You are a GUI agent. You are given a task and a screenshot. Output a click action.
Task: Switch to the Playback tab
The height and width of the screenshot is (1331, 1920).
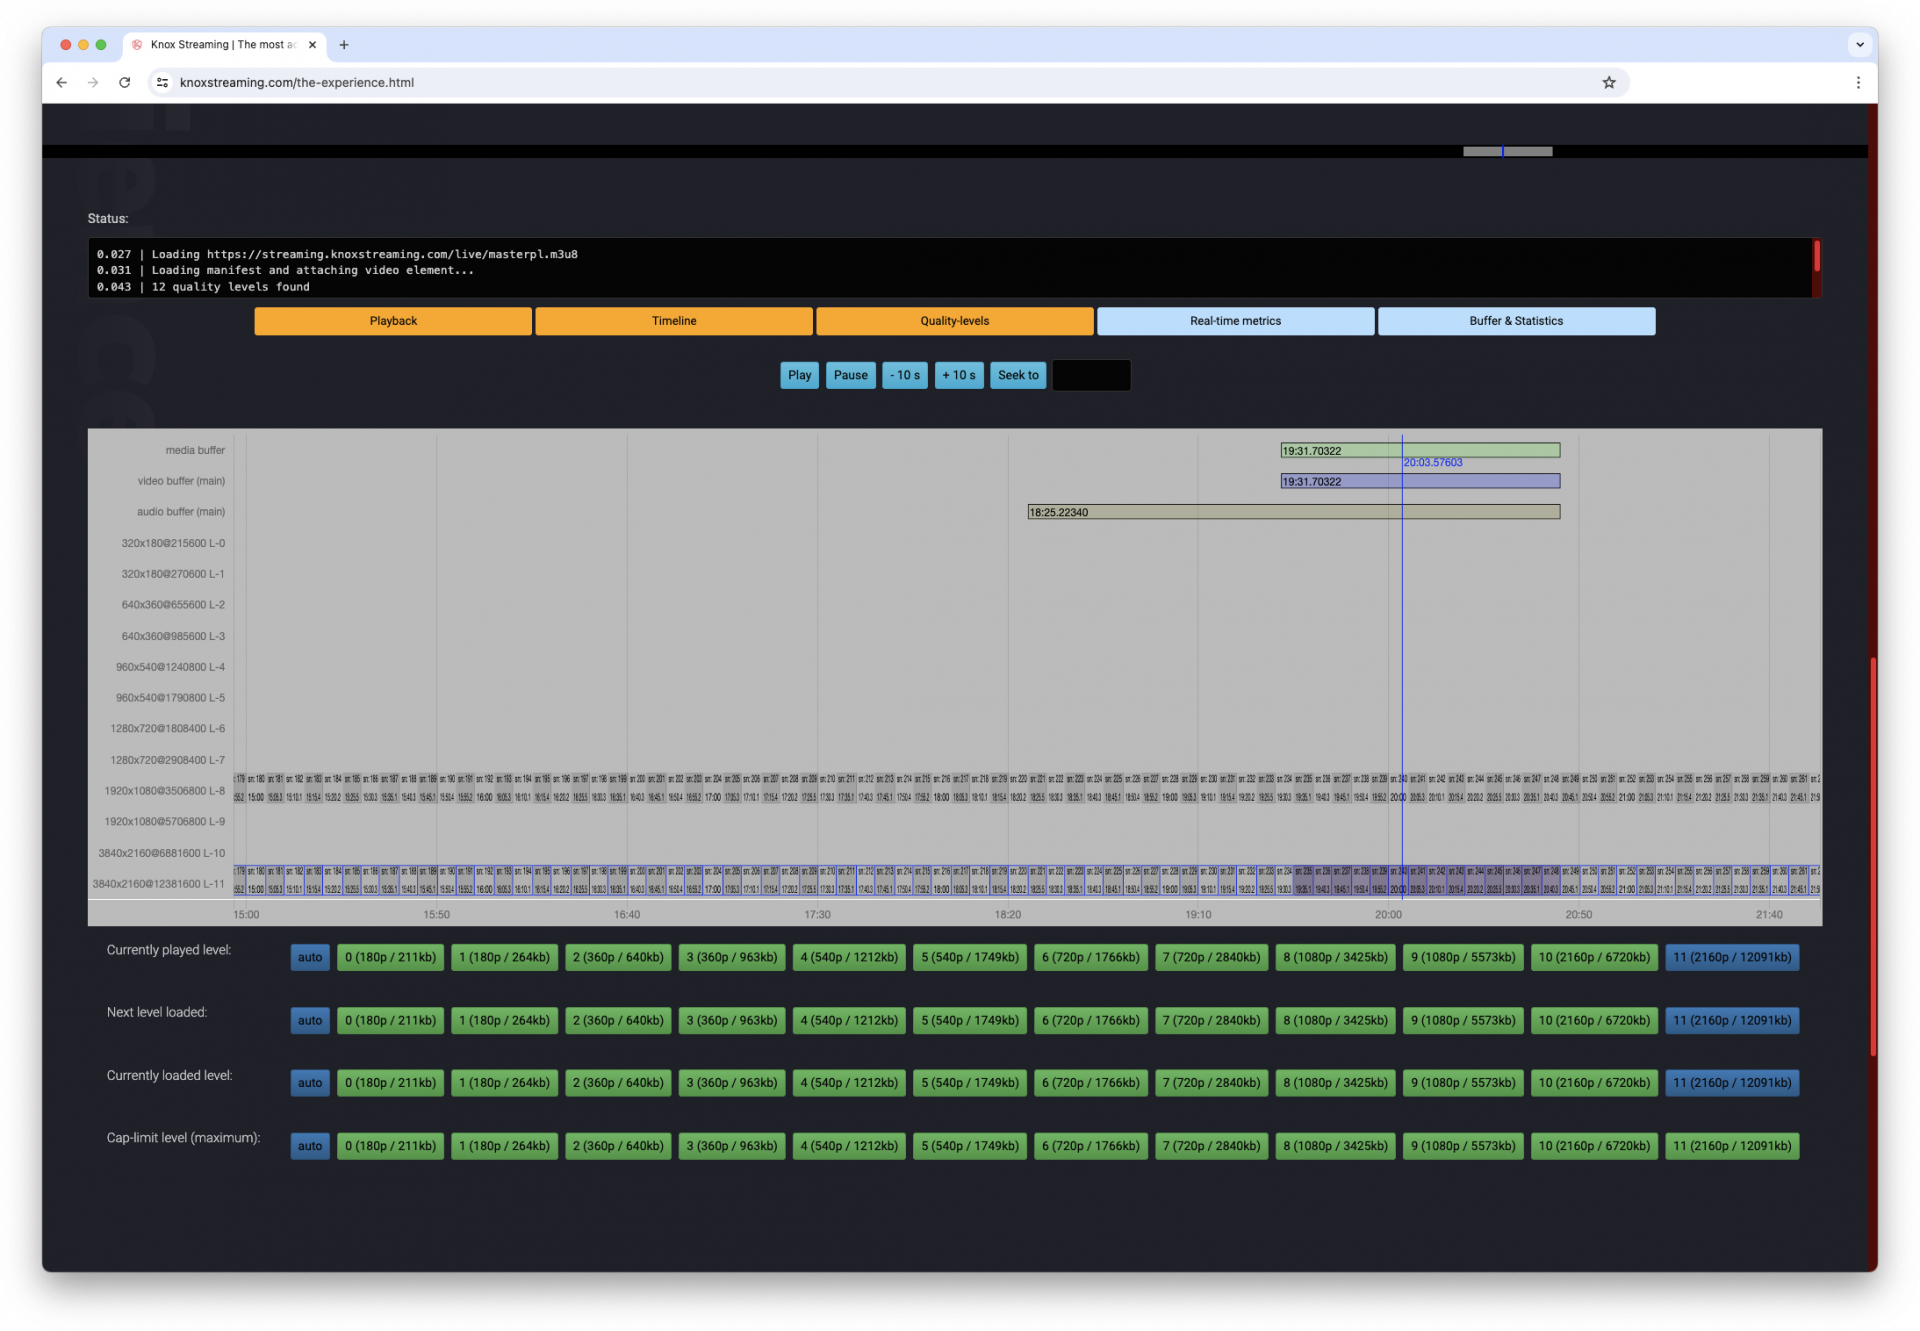click(x=393, y=321)
